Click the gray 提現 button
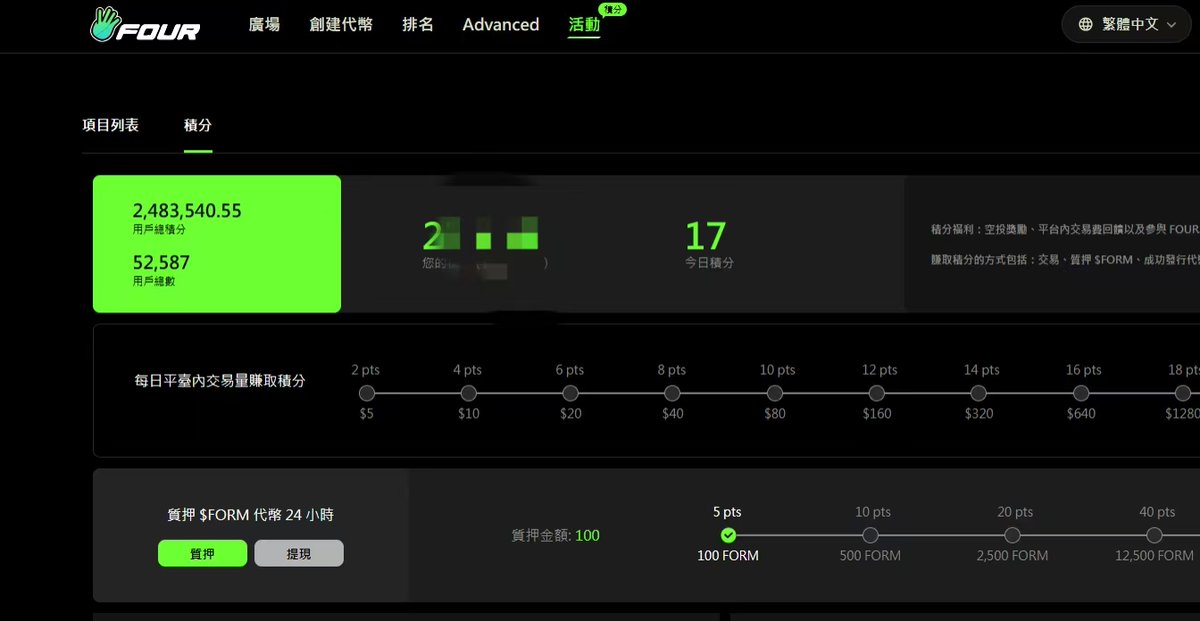Screen dimensions: 1200x621 (299, 553)
